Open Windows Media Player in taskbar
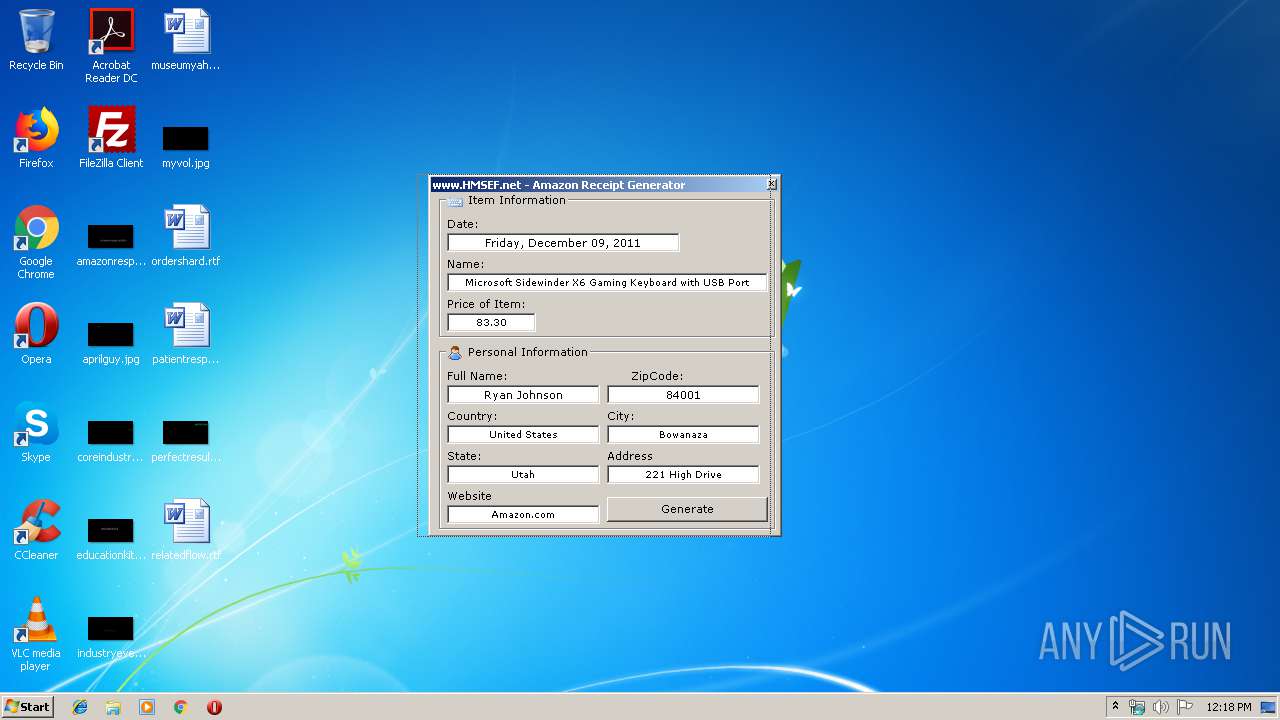Viewport: 1280px width, 720px height. [x=147, y=707]
